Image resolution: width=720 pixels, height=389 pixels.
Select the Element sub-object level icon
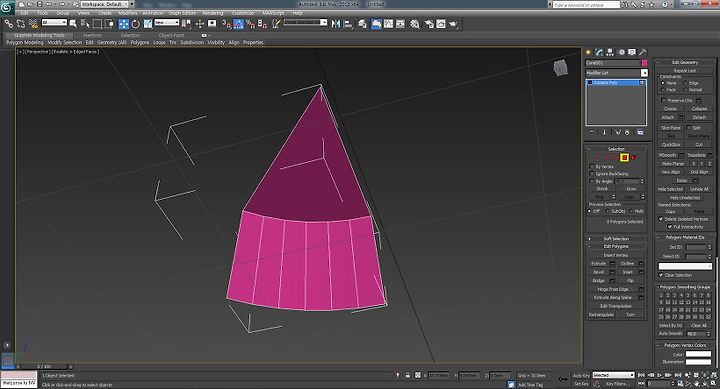[x=633, y=158]
